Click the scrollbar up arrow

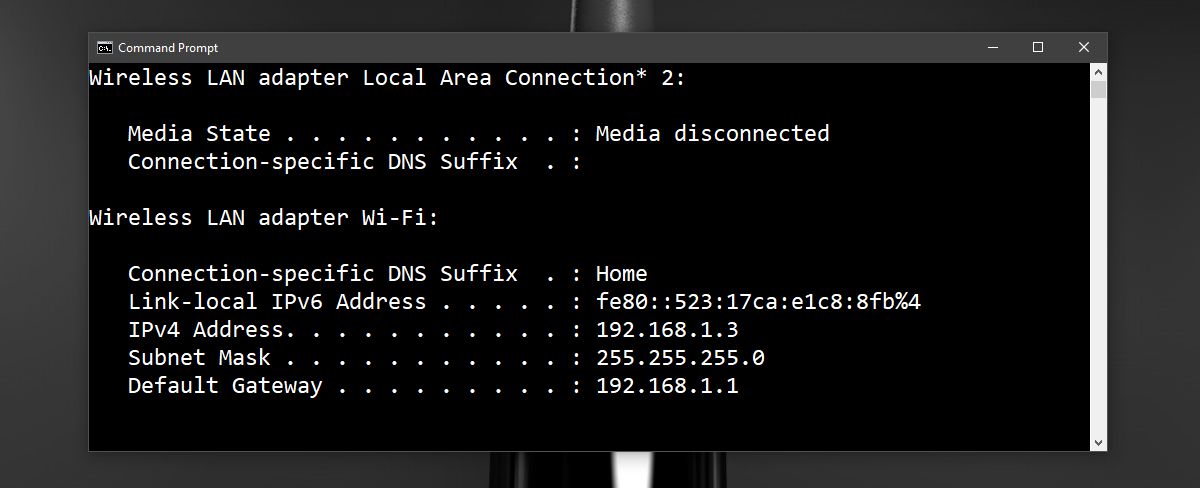[1098, 72]
